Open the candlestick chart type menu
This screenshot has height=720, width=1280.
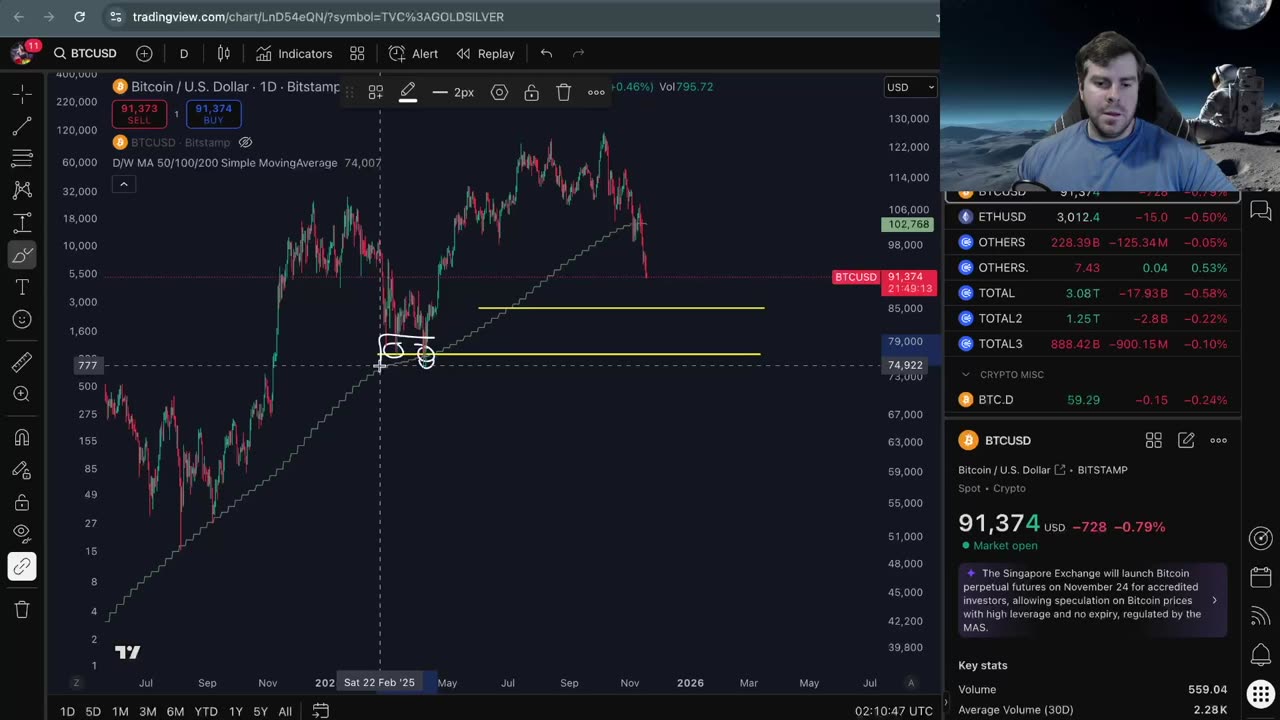point(224,53)
